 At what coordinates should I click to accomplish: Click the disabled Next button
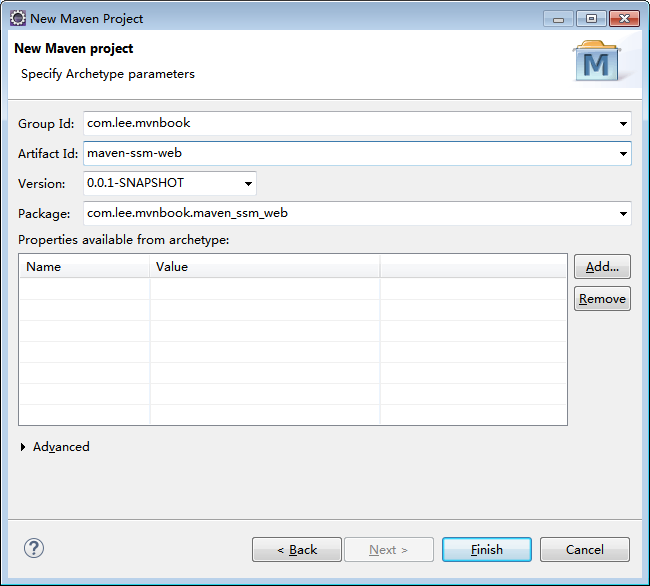coord(389,550)
